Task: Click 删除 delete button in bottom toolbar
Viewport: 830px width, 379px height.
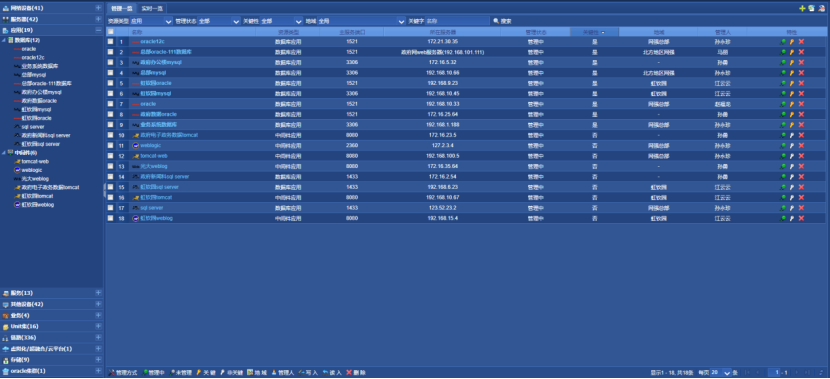Action: pyautogui.click(x=356, y=373)
